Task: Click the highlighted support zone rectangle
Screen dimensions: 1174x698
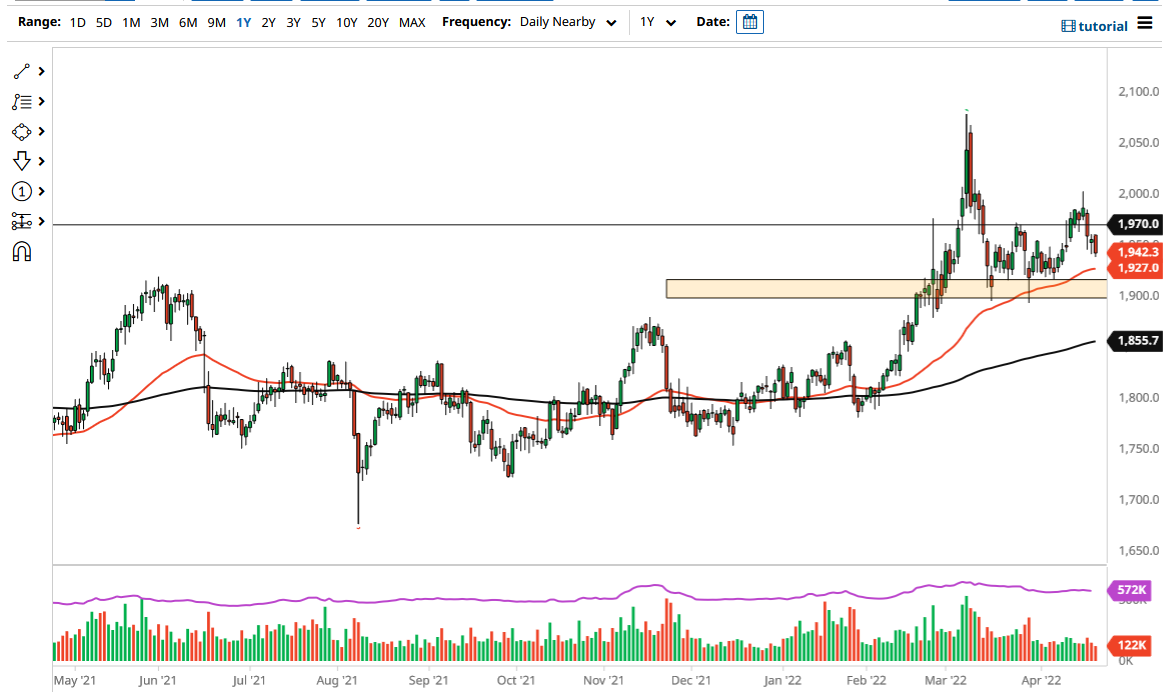Action: [x=880, y=289]
